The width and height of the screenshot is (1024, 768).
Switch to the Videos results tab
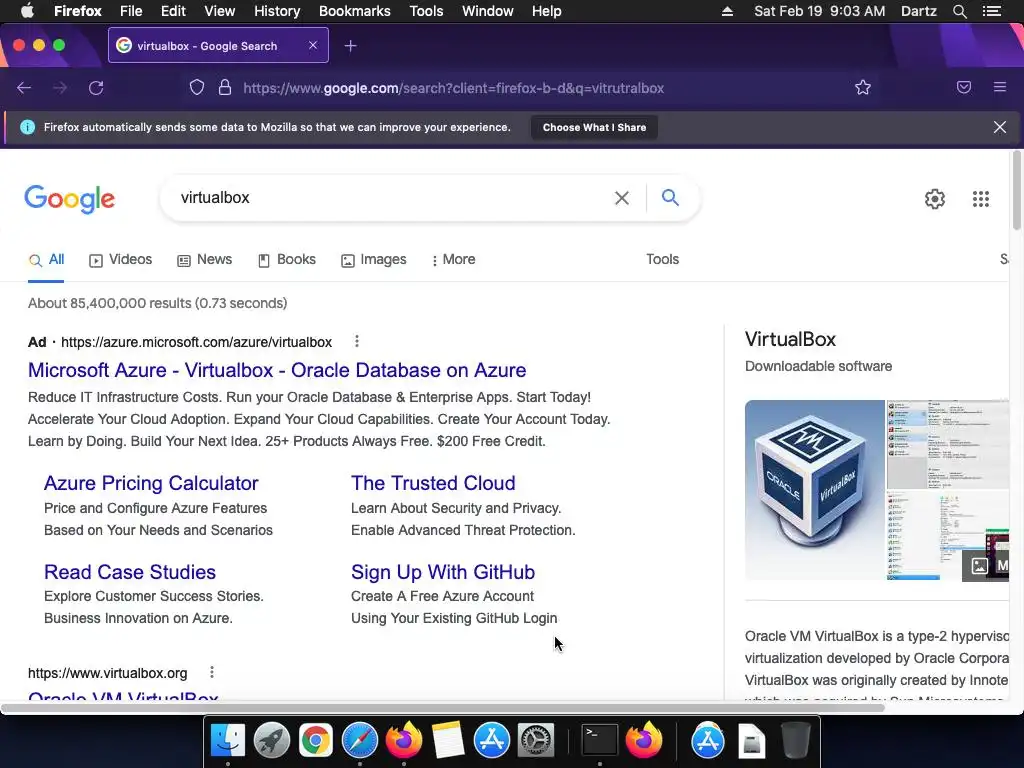coord(121,260)
